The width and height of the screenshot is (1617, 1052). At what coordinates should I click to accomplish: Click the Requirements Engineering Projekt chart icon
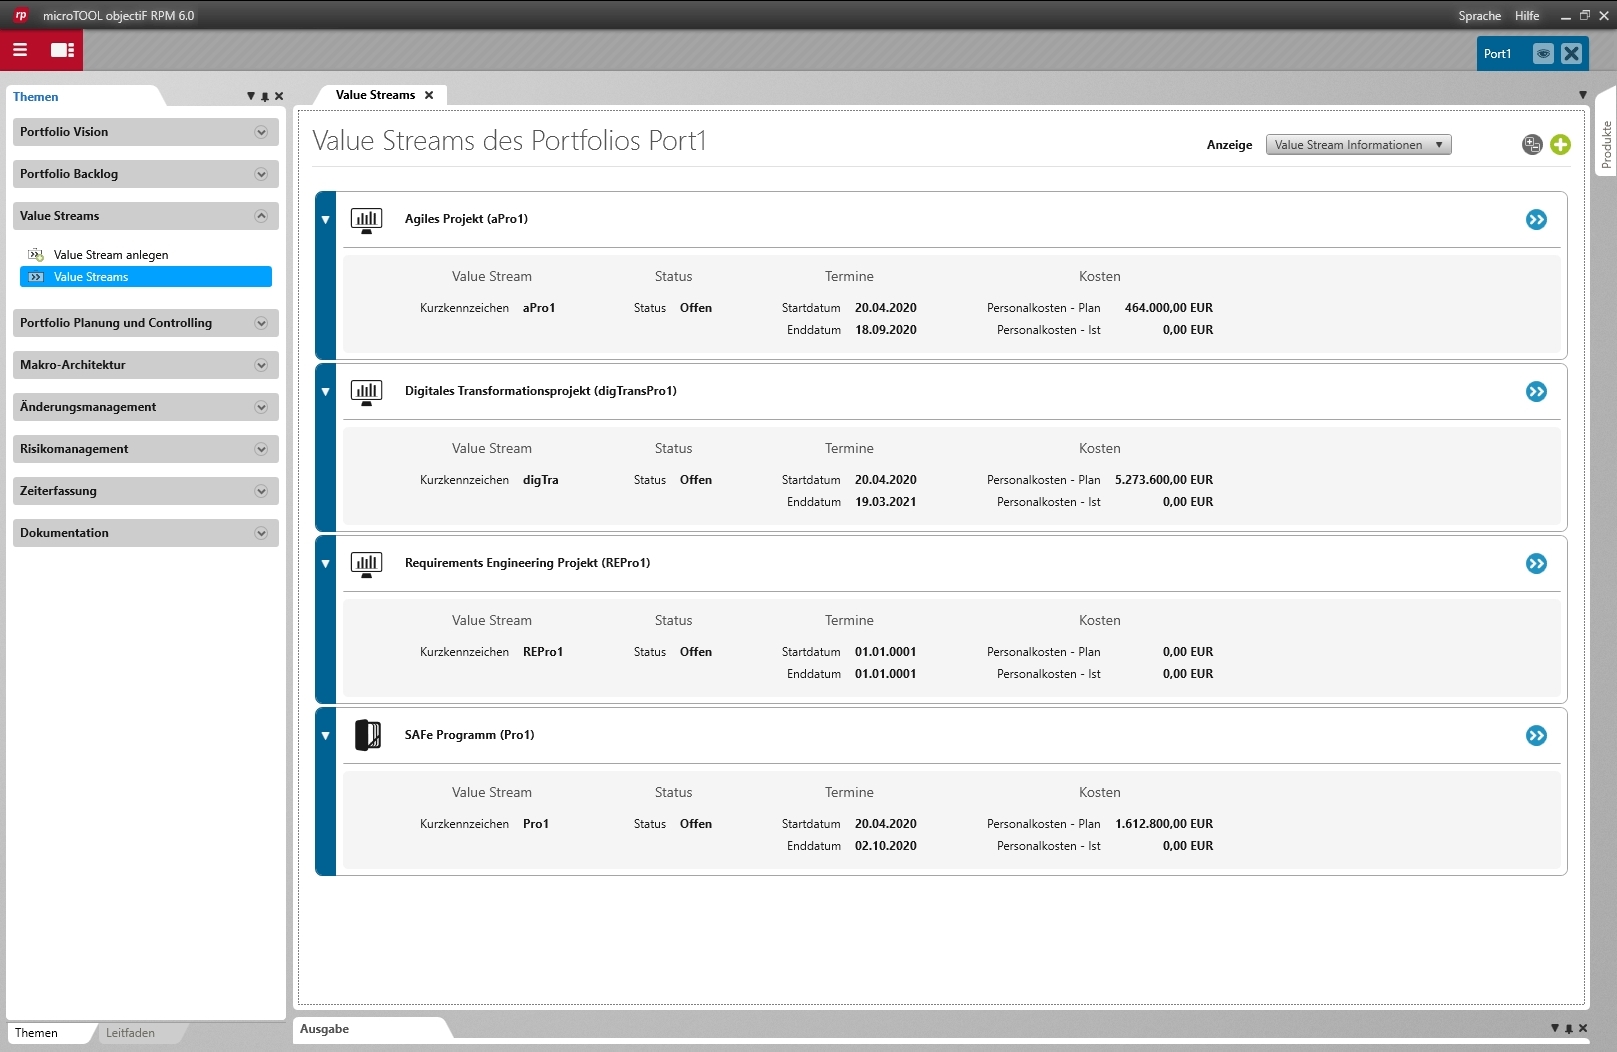[367, 564]
